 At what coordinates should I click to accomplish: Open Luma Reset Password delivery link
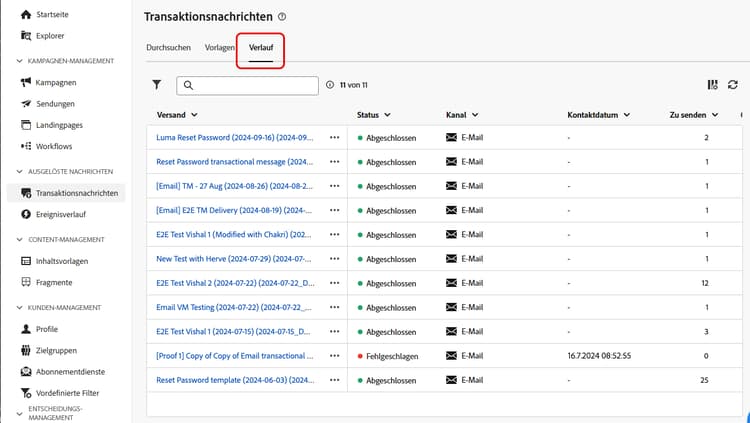tap(234, 137)
